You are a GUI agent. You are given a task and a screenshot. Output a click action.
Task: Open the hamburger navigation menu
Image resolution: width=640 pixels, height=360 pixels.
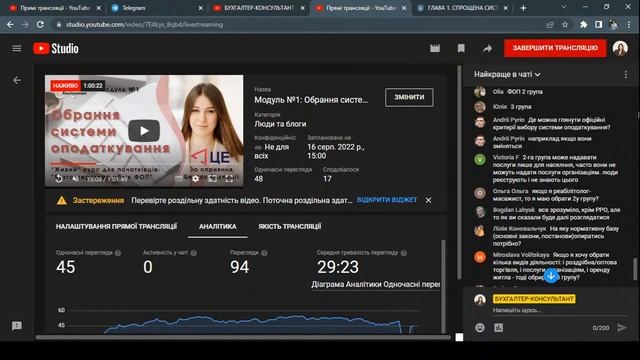[x=17, y=49]
